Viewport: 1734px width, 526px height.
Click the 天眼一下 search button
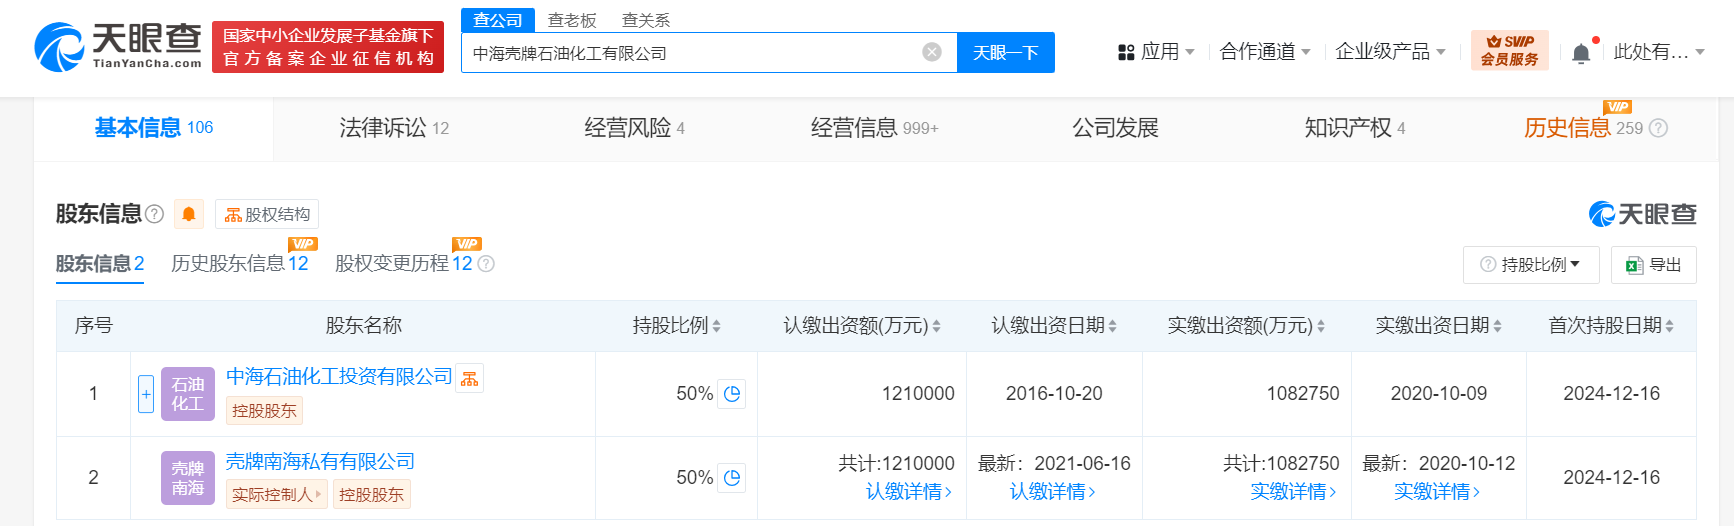1005,53
